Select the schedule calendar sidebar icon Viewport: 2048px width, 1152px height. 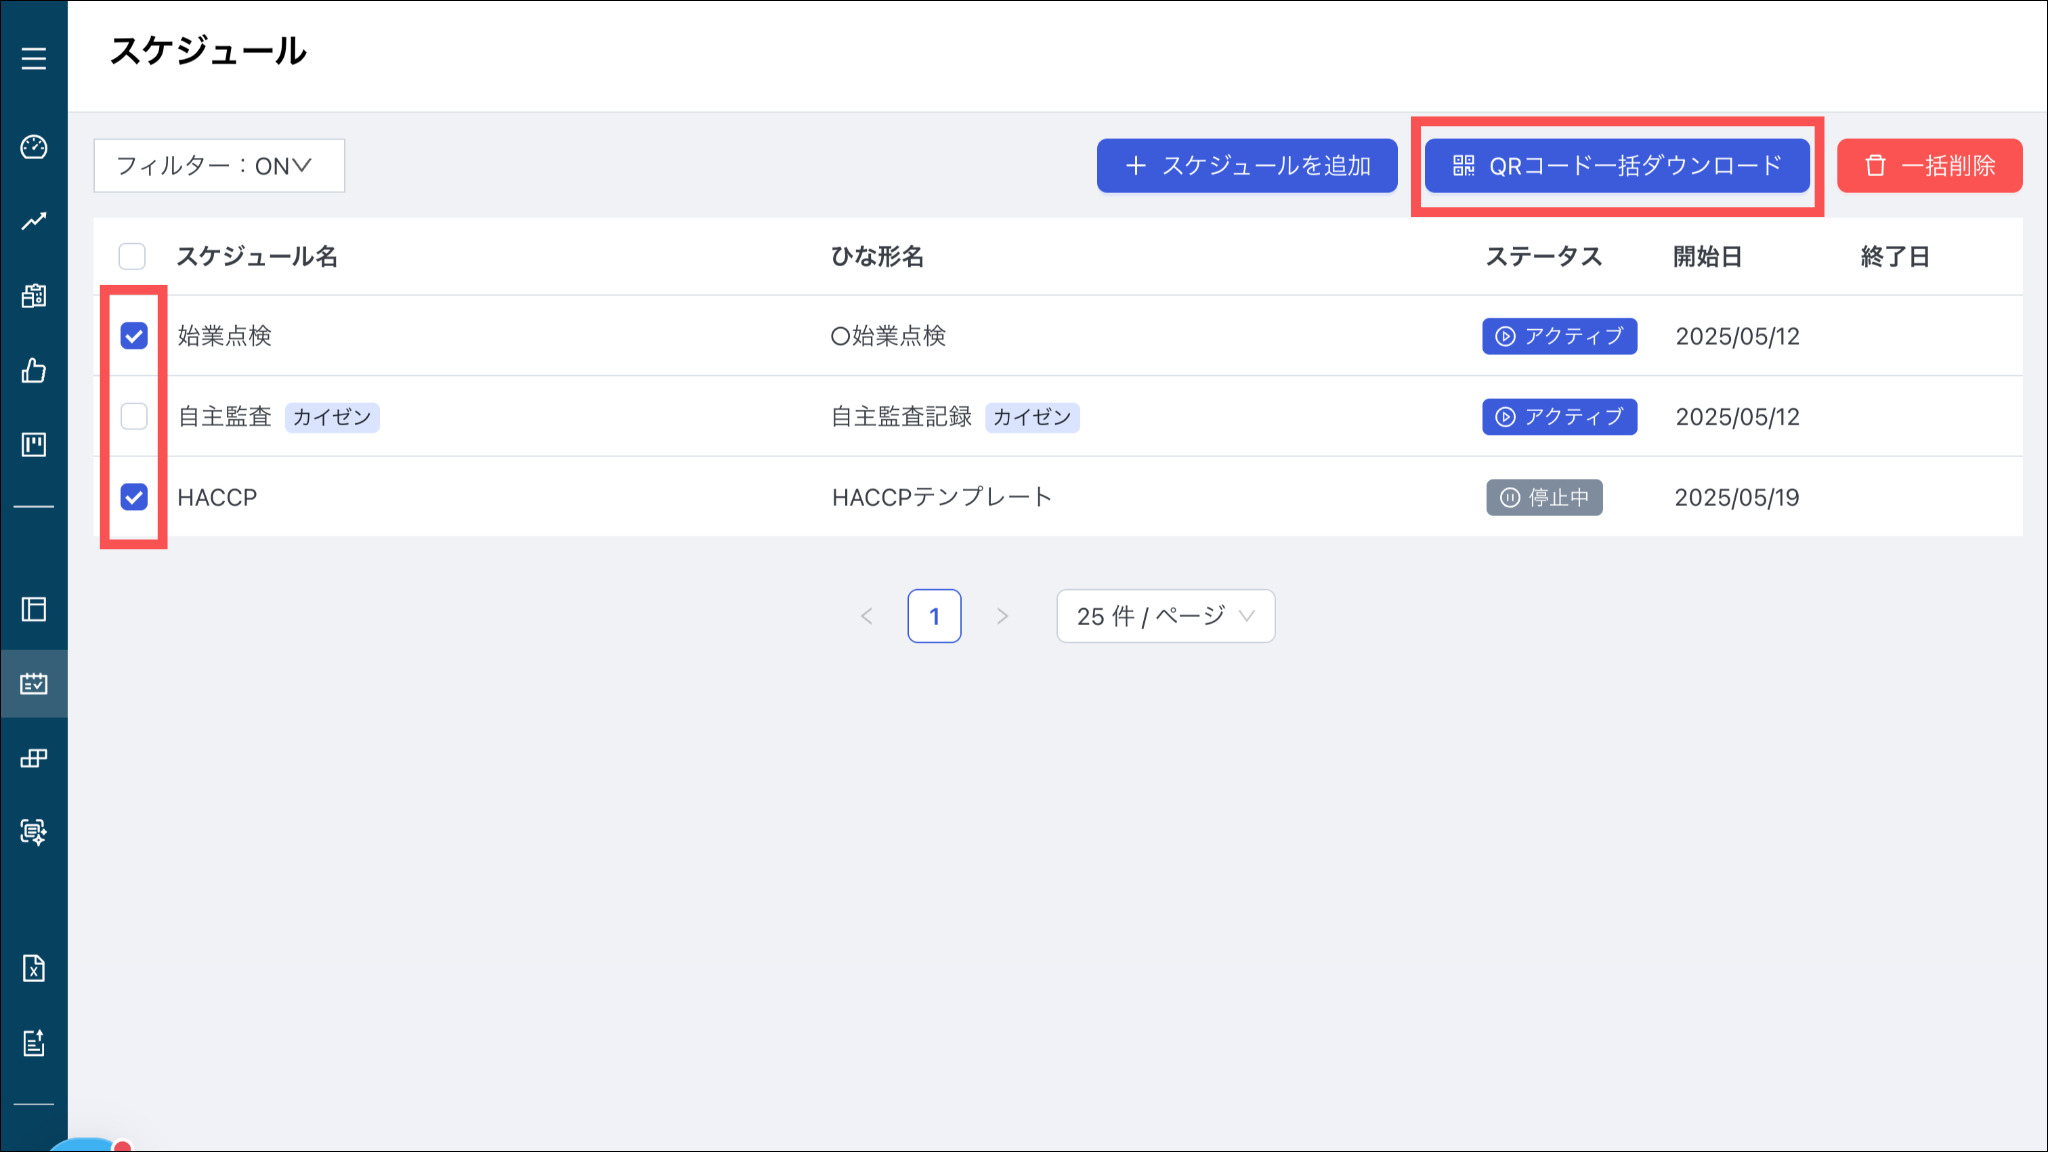coord(34,684)
